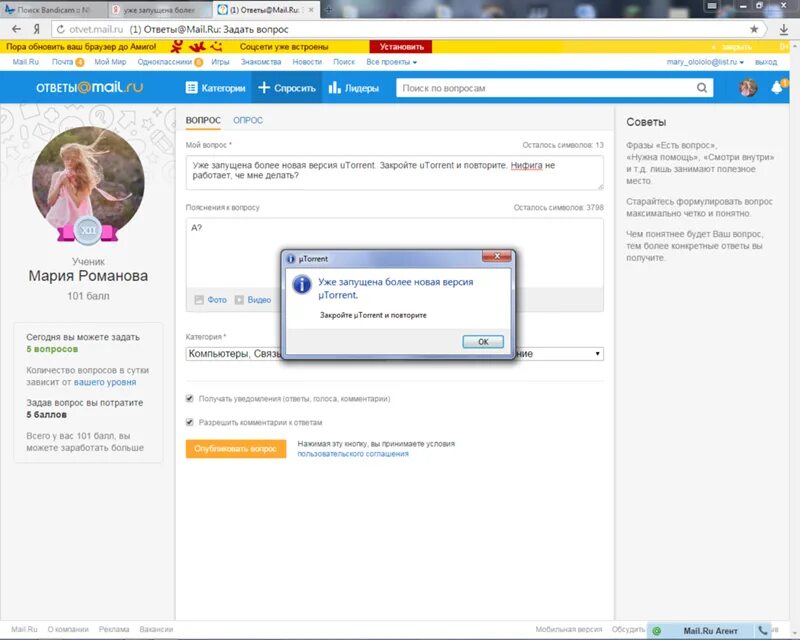This screenshot has width=800, height=640.
Task: Click the browser back arrow
Action: pyautogui.click(x=16, y=29)
